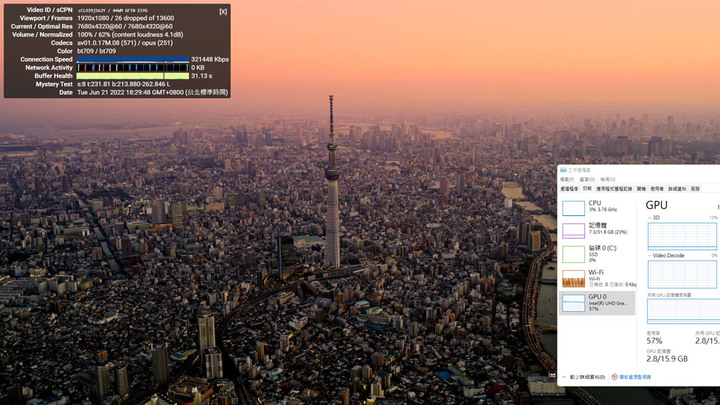Open Task Manager View (檢視) menu
720x405 pixels.
coord(608,180)
